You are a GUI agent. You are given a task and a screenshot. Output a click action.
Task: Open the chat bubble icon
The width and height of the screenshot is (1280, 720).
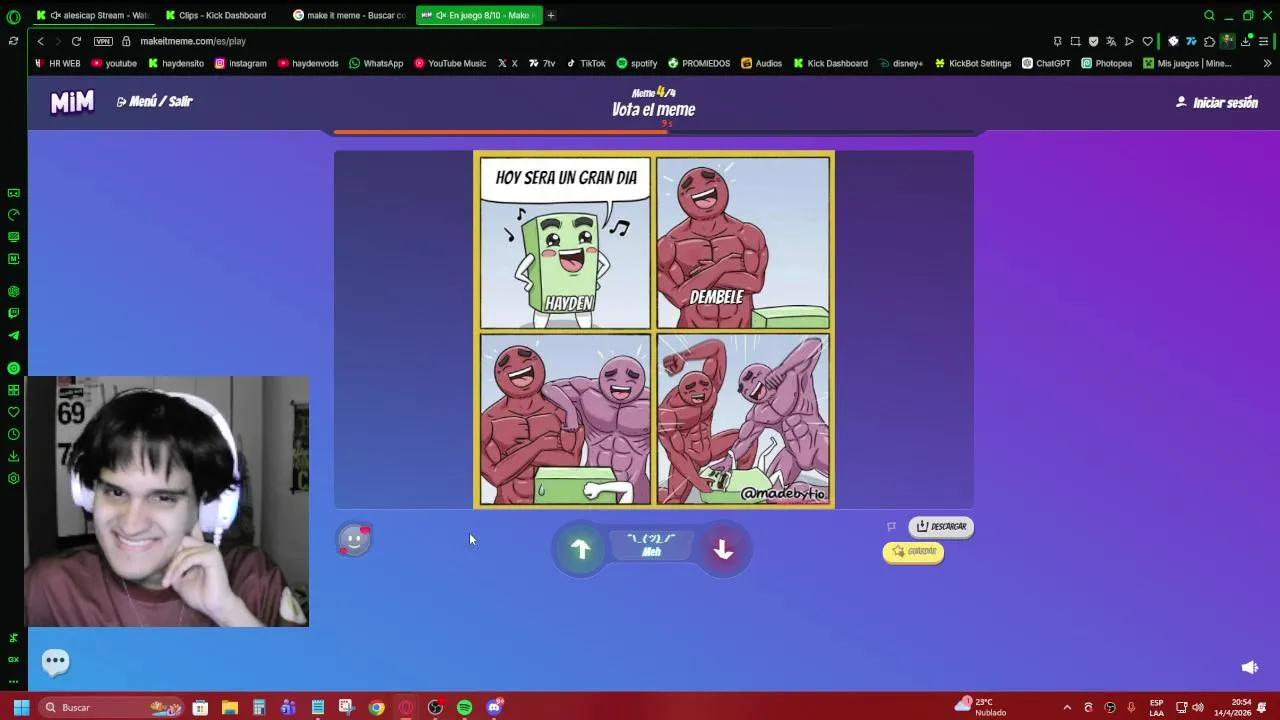[x=55, y=660]
